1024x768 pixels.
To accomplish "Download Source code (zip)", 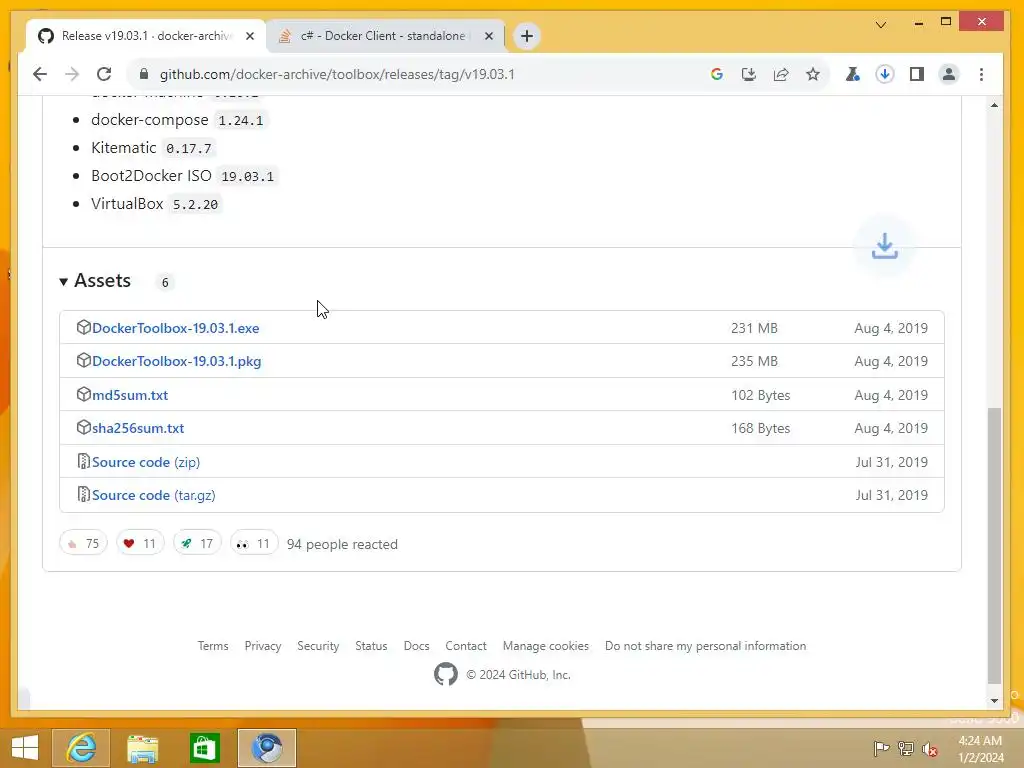I will point(146,462).
